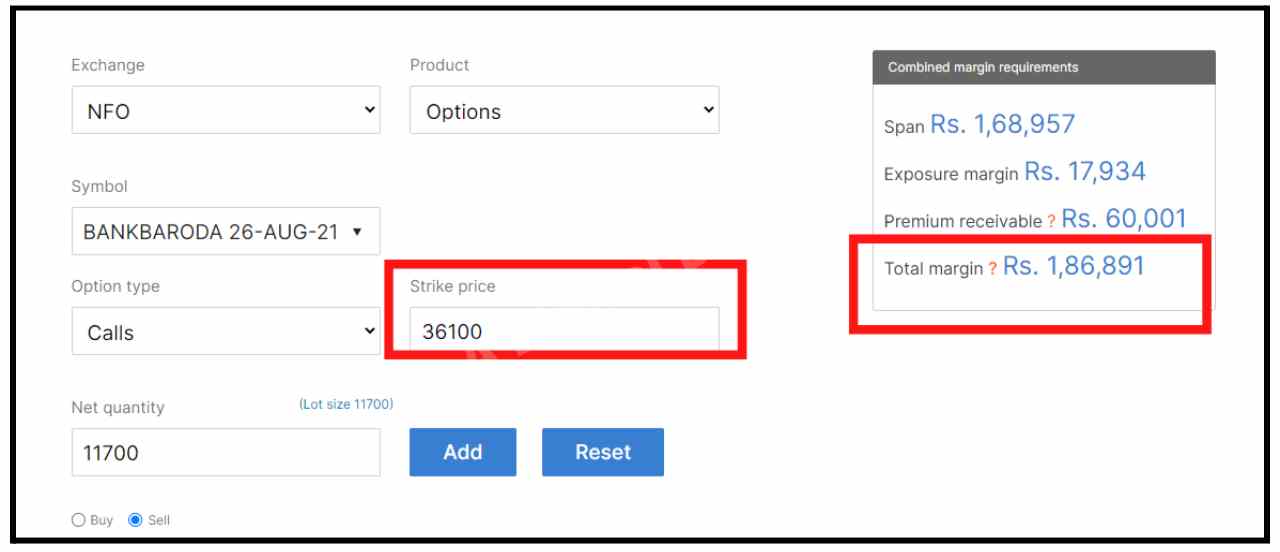Click the Premium receivable amount Rs. 60,001
The height and width of the screenshot is (552, 1280).
(1124, 219)
